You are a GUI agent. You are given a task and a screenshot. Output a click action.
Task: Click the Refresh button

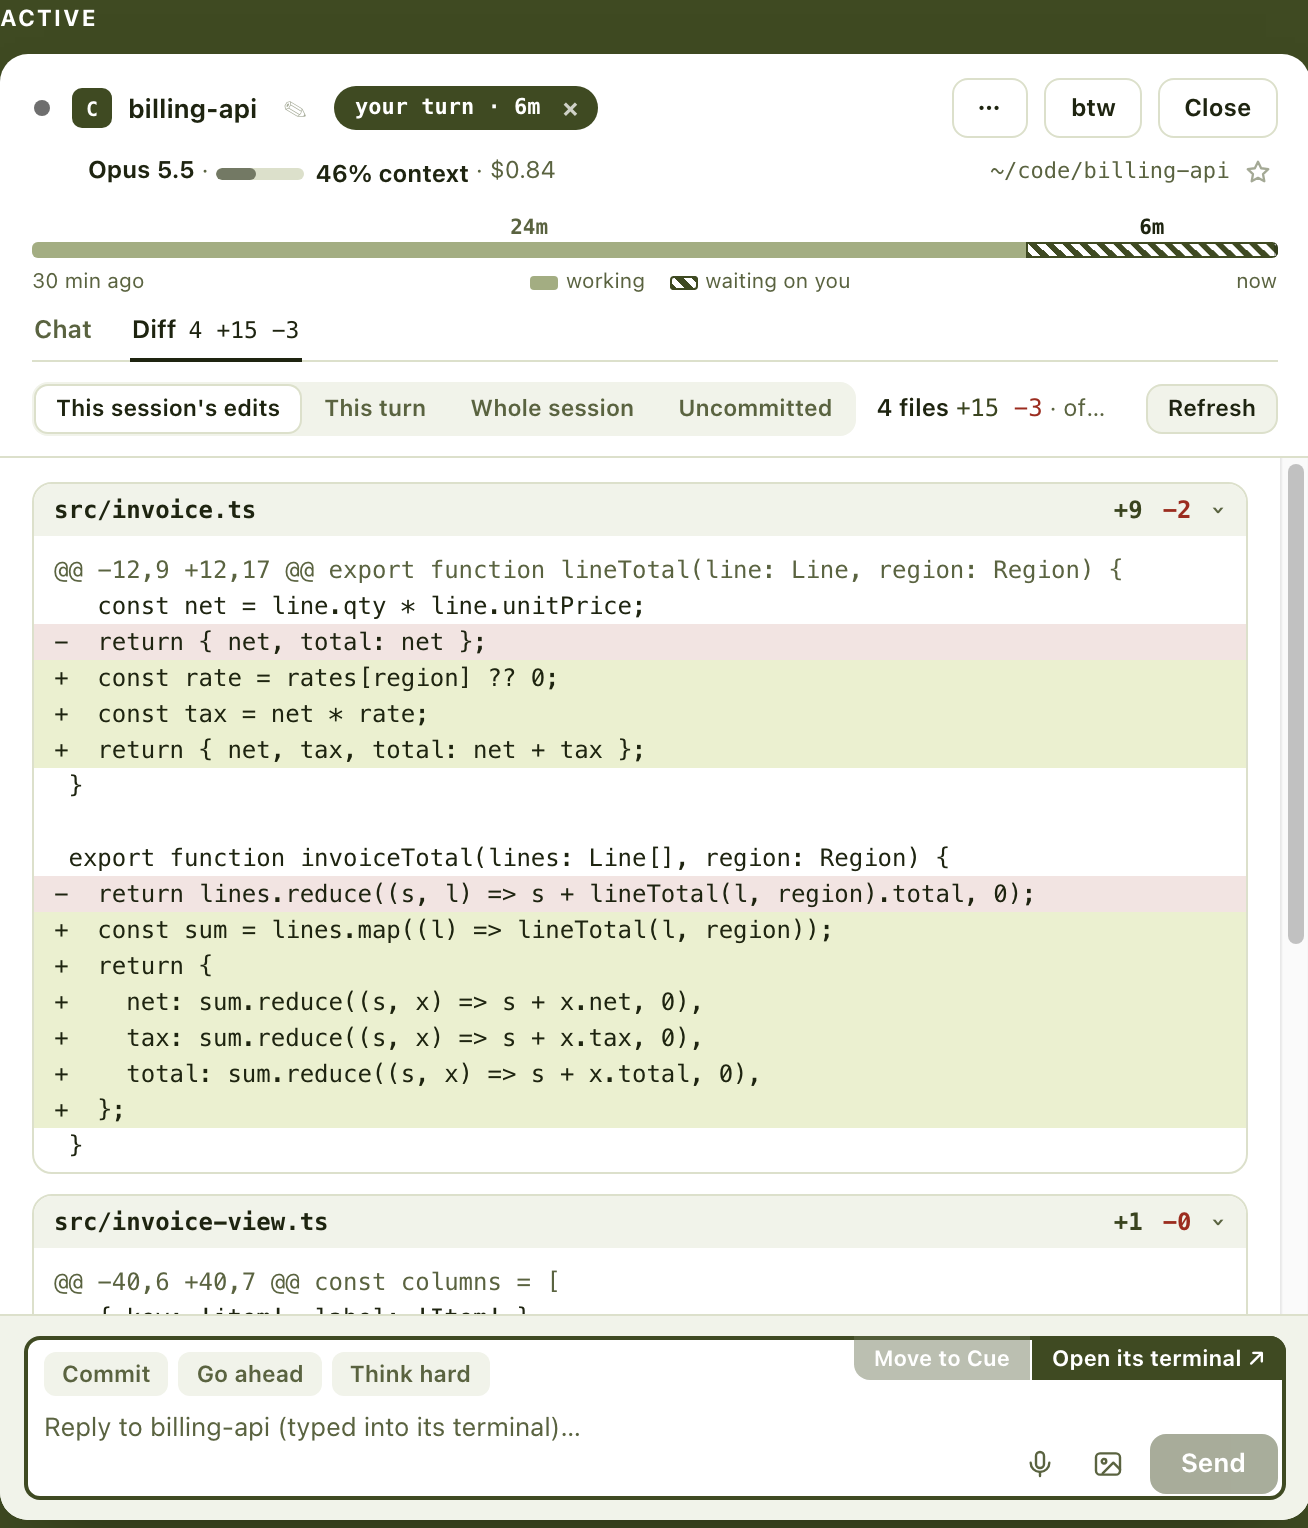coord(1211,409)
